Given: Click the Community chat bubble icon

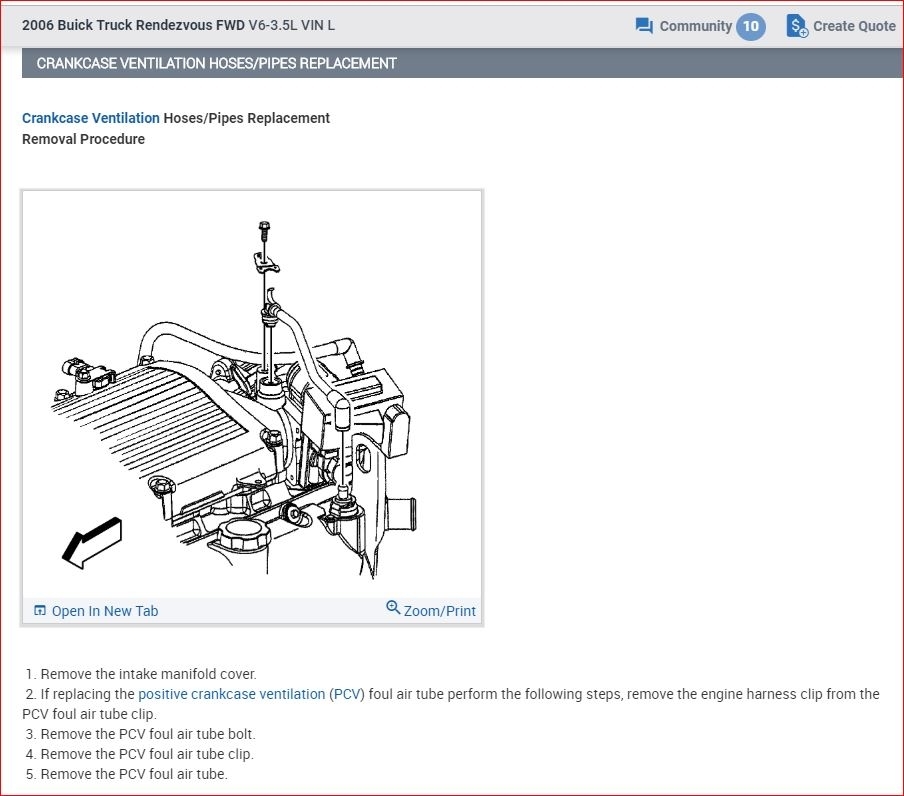Looking at the screenshot, I should [x=644, y=26].
